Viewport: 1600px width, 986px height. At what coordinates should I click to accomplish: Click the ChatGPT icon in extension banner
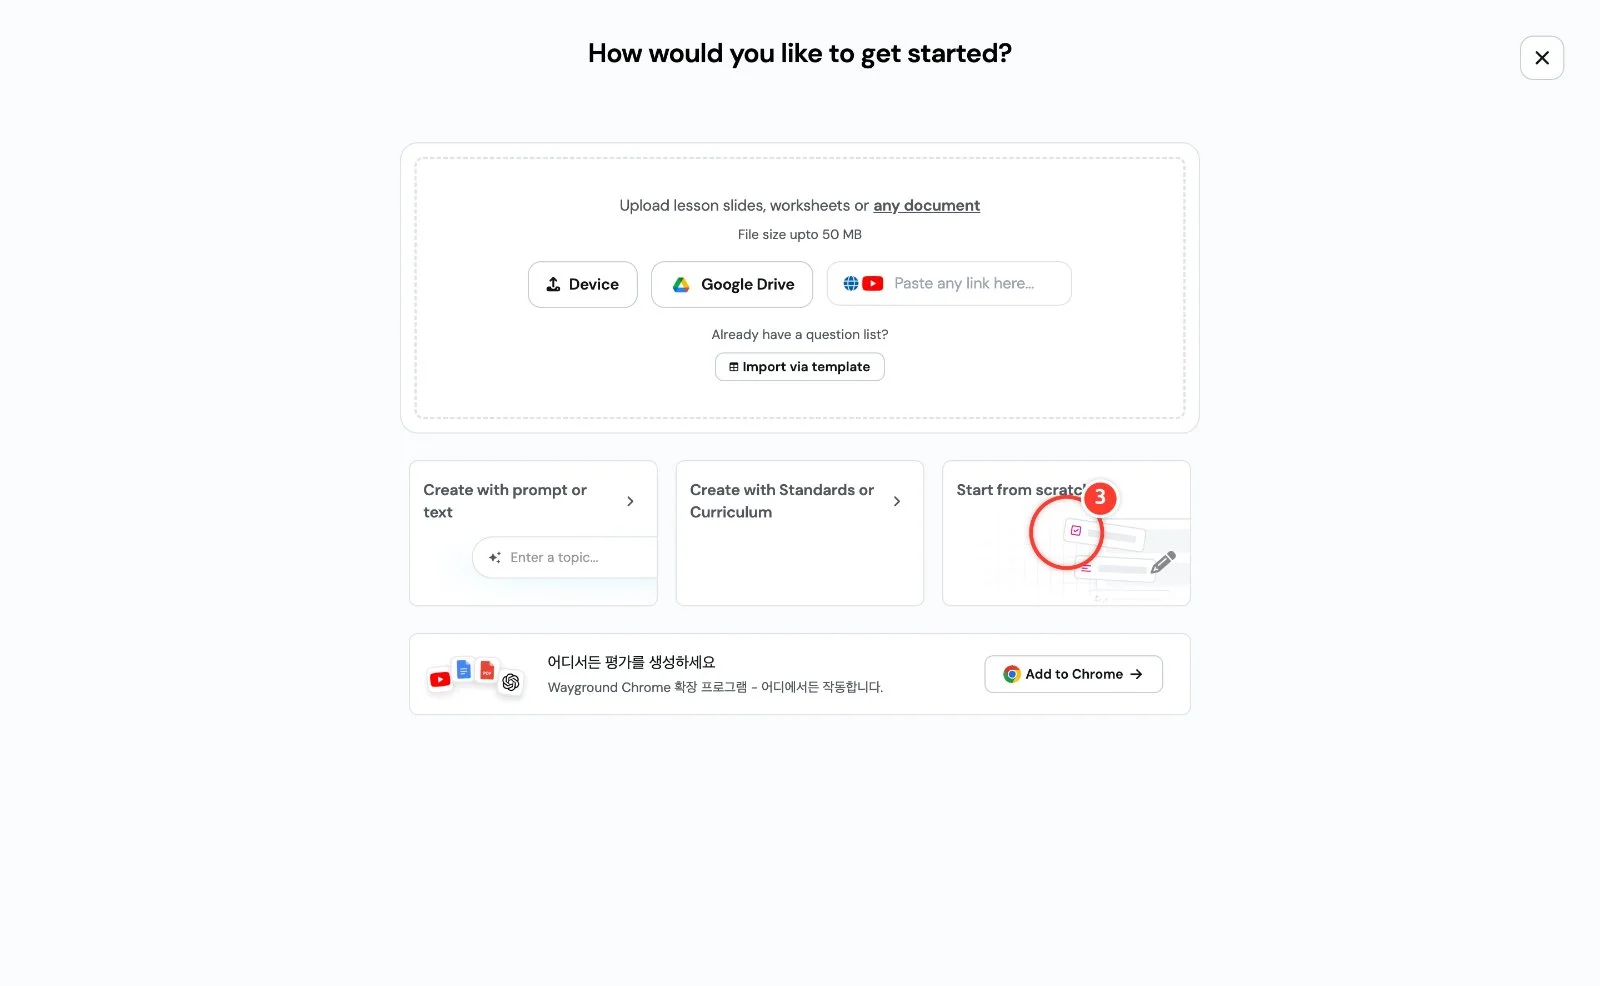(x=511, y=682)
